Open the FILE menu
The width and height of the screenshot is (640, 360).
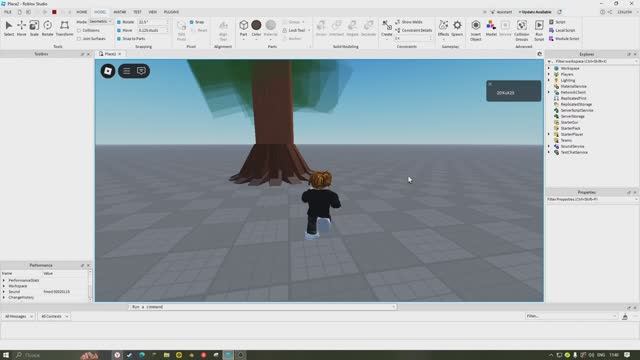pos(8,12)
